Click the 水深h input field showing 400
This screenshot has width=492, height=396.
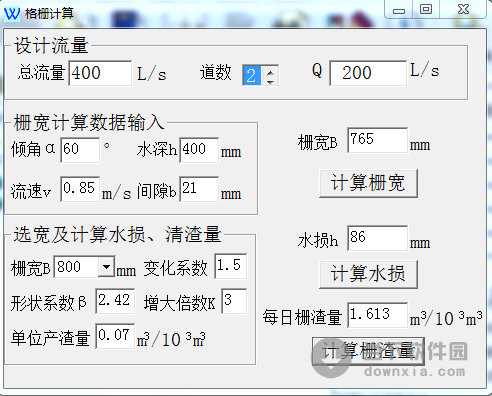tap(199, 150)
